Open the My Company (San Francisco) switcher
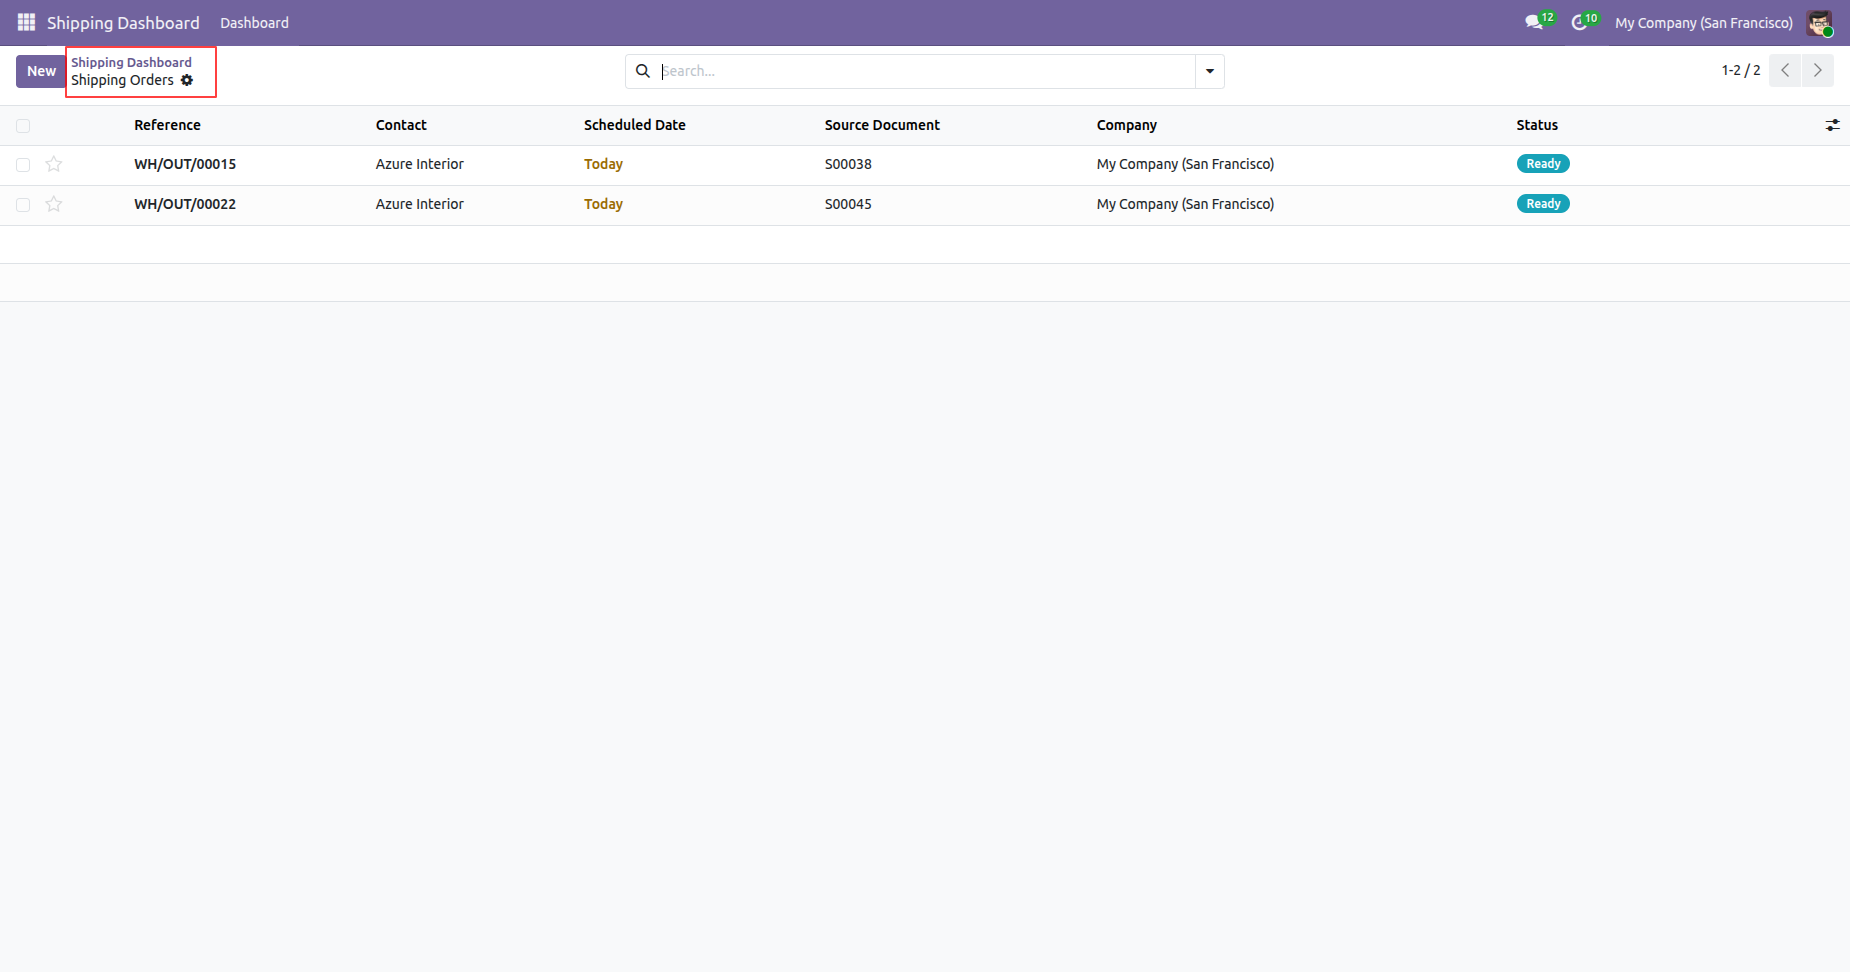 (x=1703, y=22)
